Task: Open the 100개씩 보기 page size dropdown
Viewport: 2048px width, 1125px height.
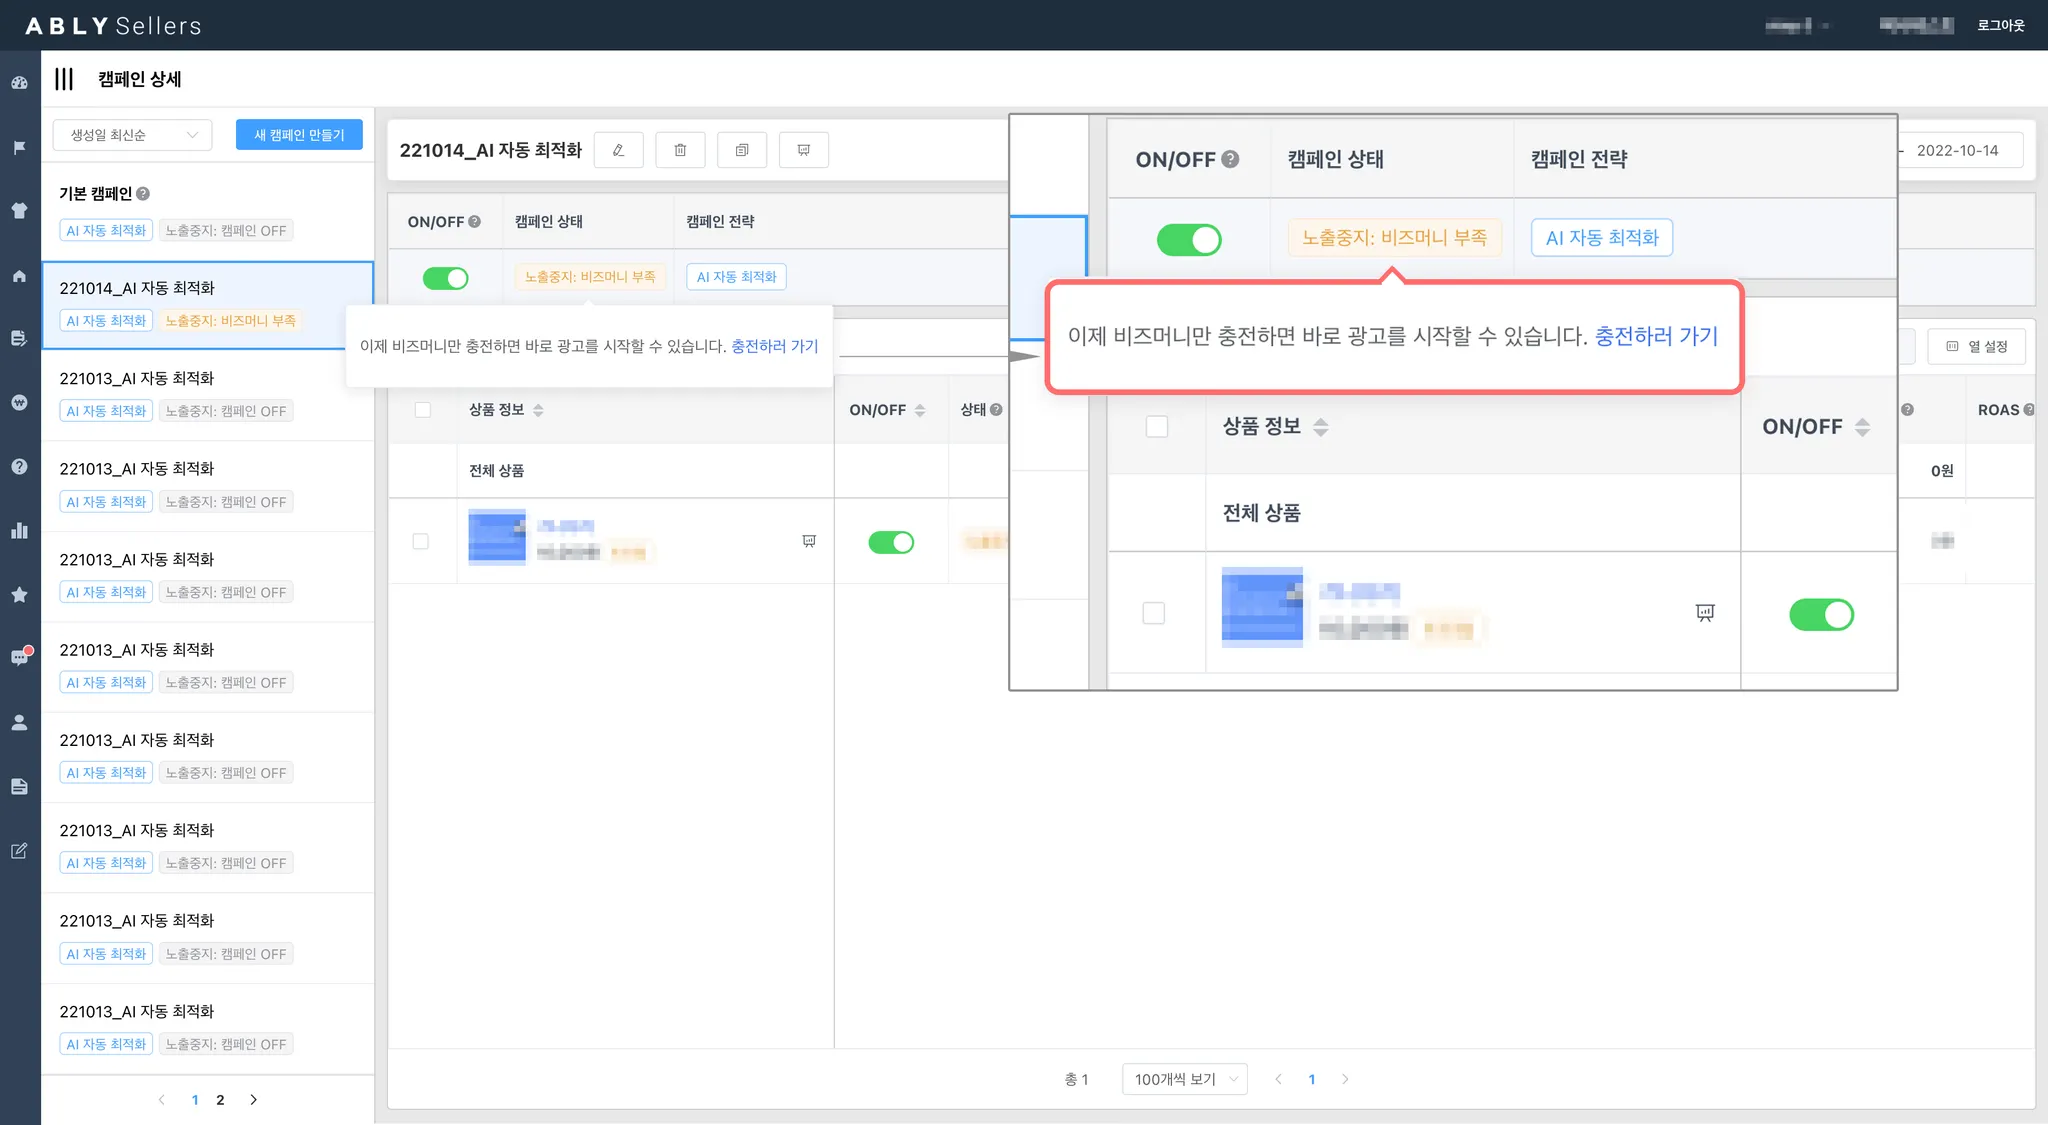Action: 1184,1079
